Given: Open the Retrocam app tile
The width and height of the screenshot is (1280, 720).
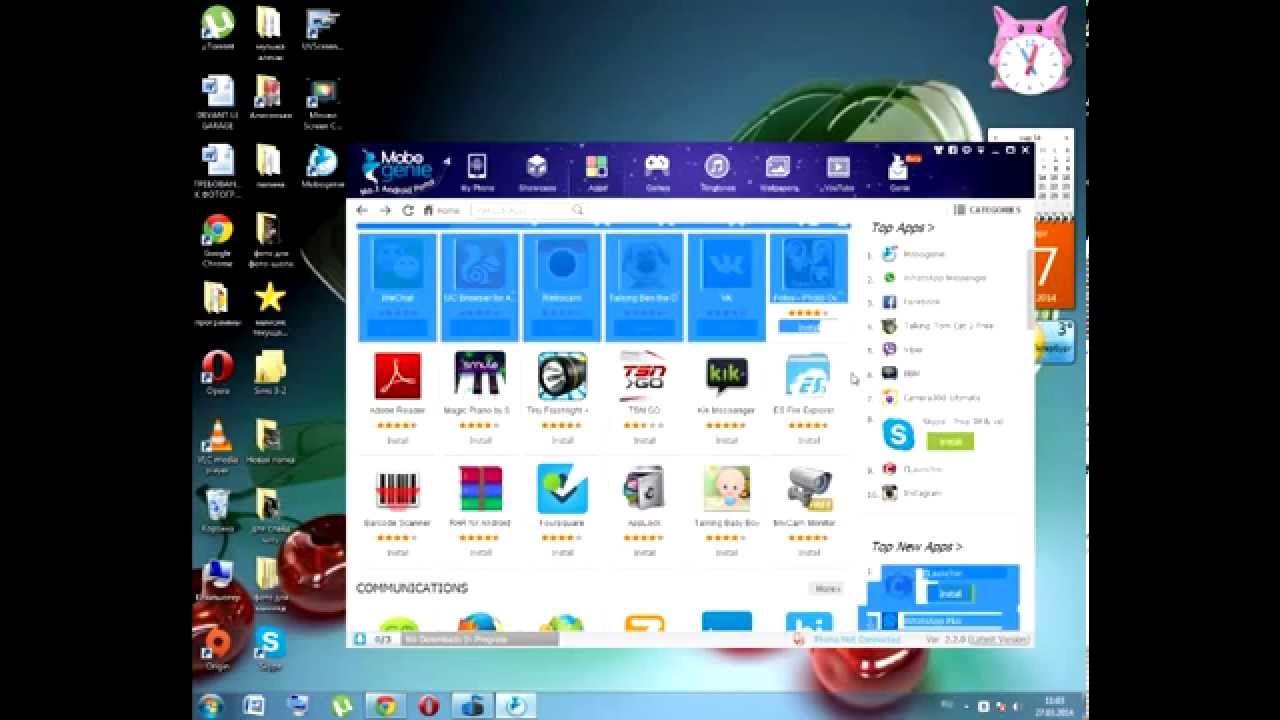Looking at the screenshot, I should (x=562, y=287).
